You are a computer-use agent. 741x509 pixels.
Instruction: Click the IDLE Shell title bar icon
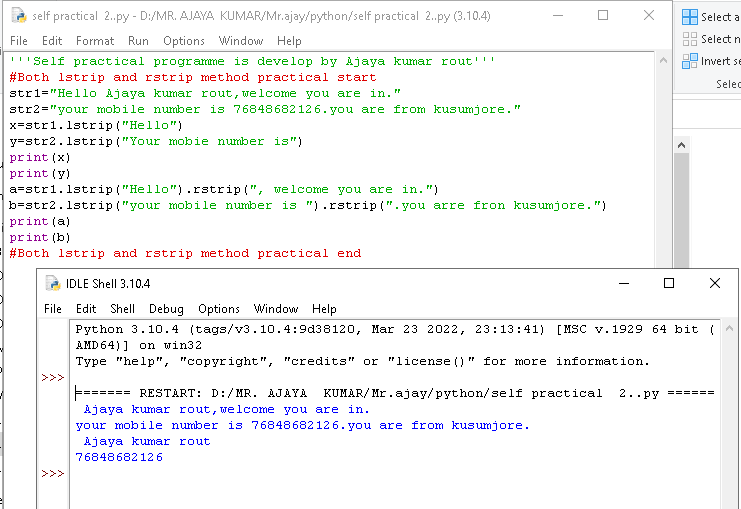tap(54, 283)
